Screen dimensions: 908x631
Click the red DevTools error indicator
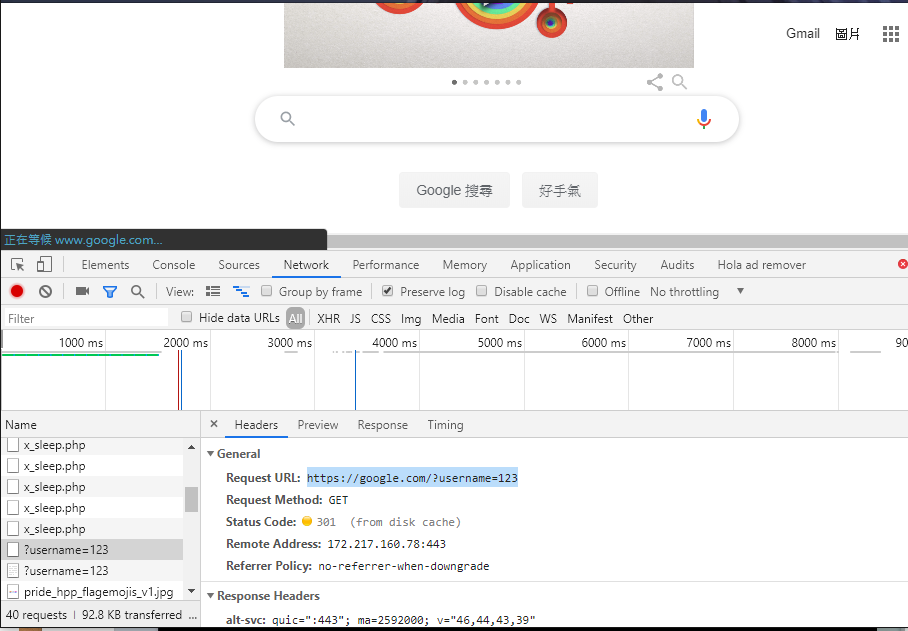(x=902, y=264)
